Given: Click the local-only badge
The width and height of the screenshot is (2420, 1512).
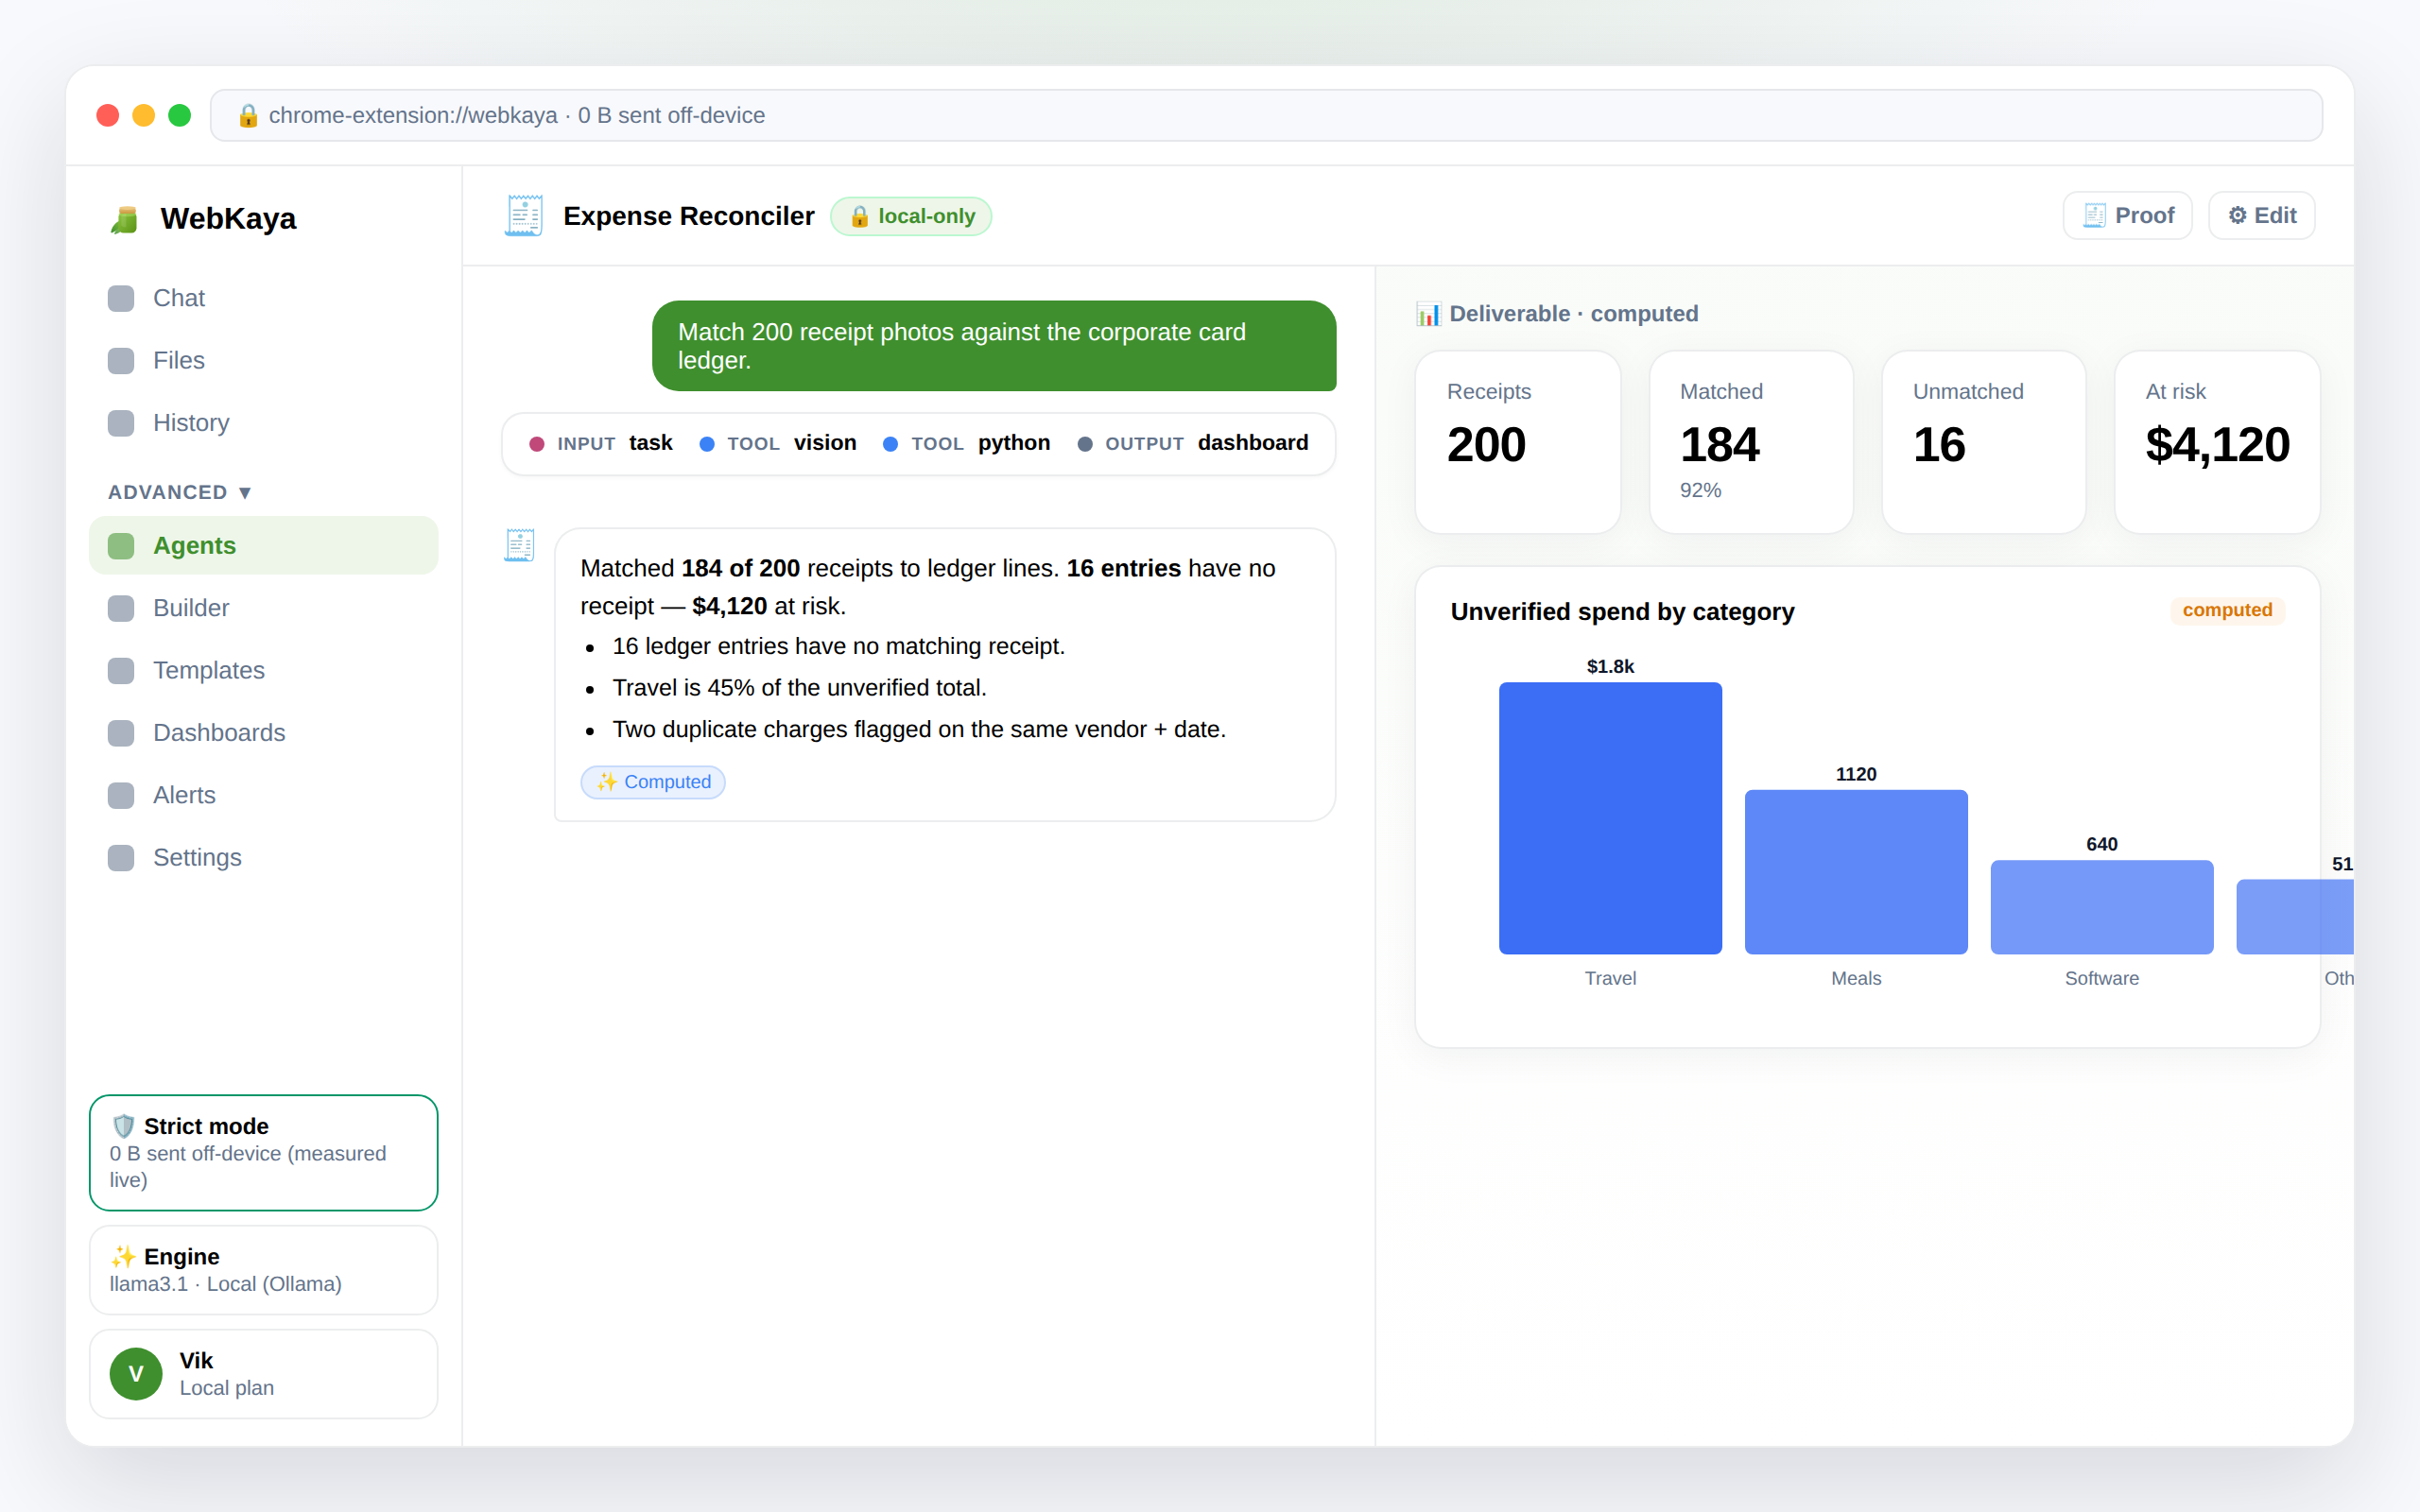Looking at the screenshot, I should 911,216.
